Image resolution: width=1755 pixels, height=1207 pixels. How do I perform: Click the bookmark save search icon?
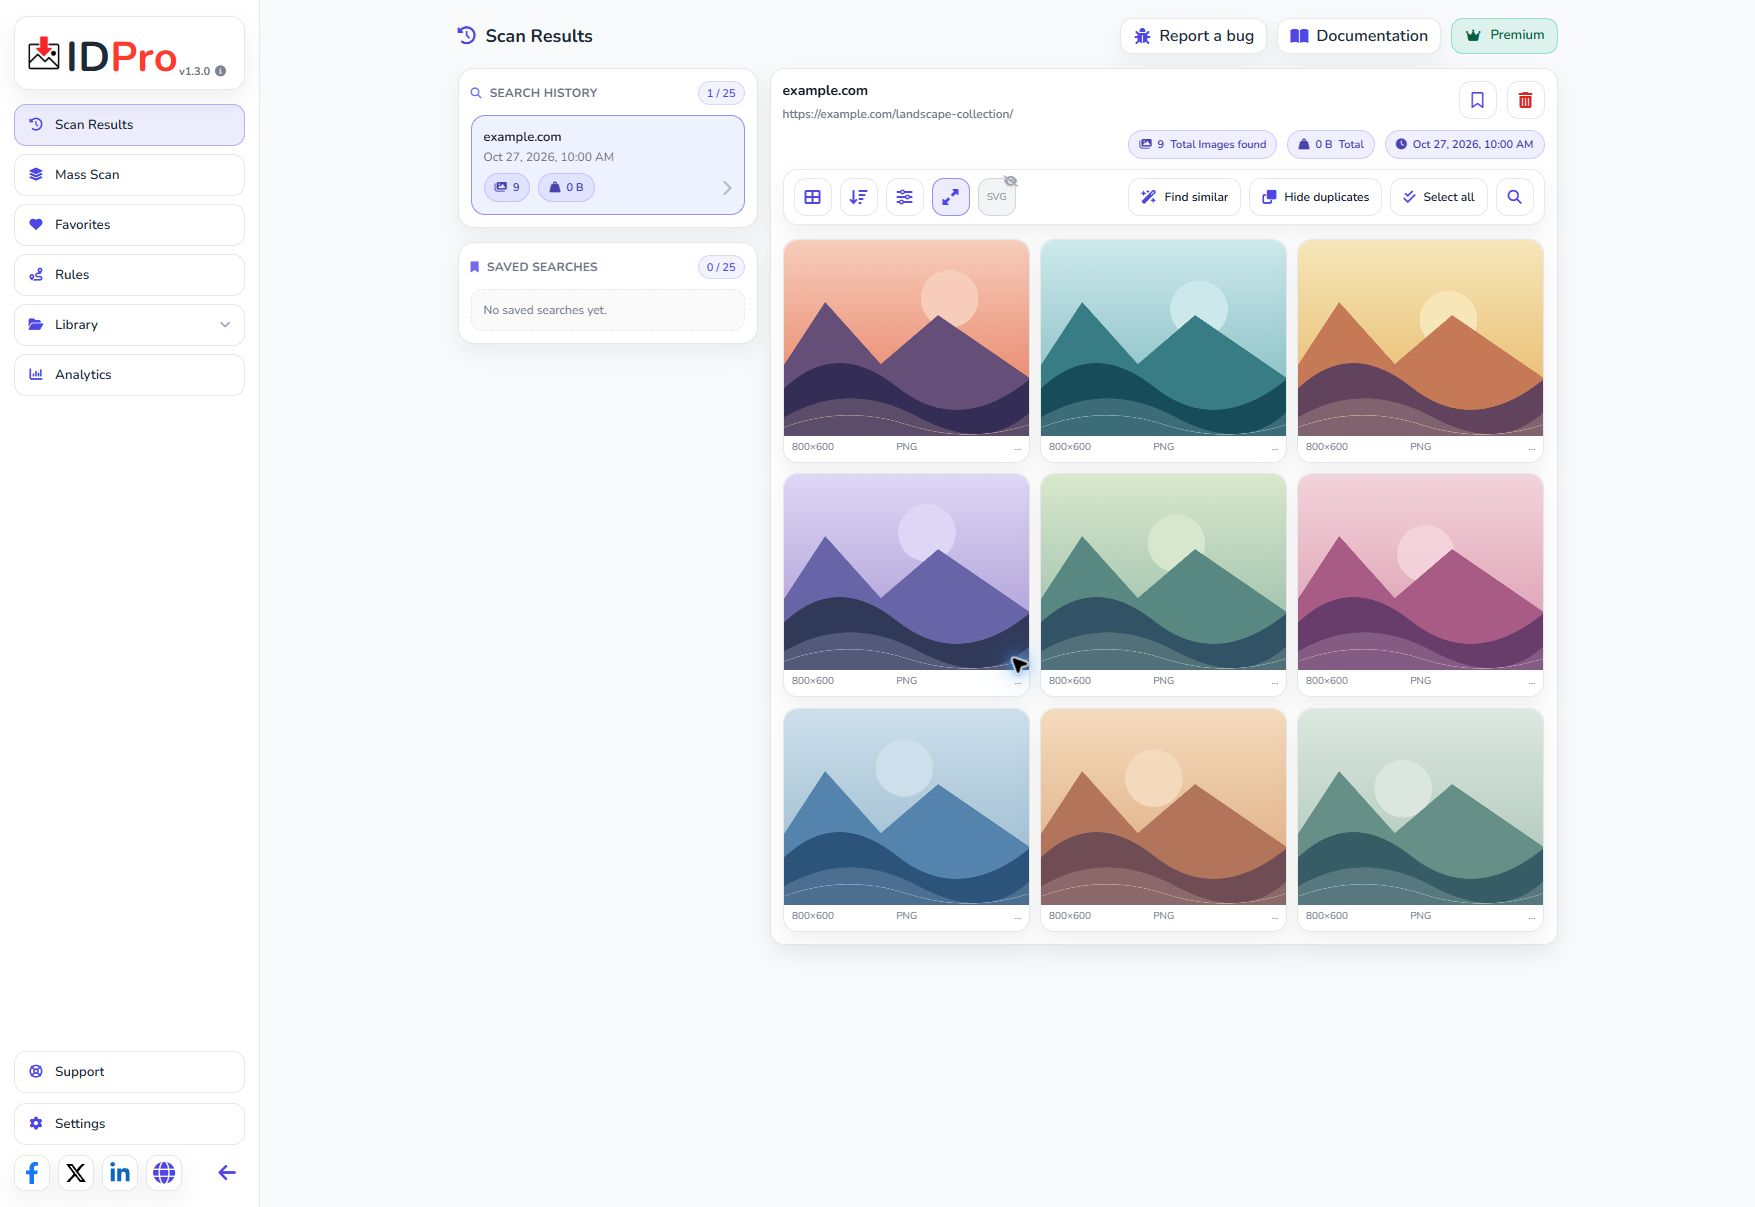1477,100
